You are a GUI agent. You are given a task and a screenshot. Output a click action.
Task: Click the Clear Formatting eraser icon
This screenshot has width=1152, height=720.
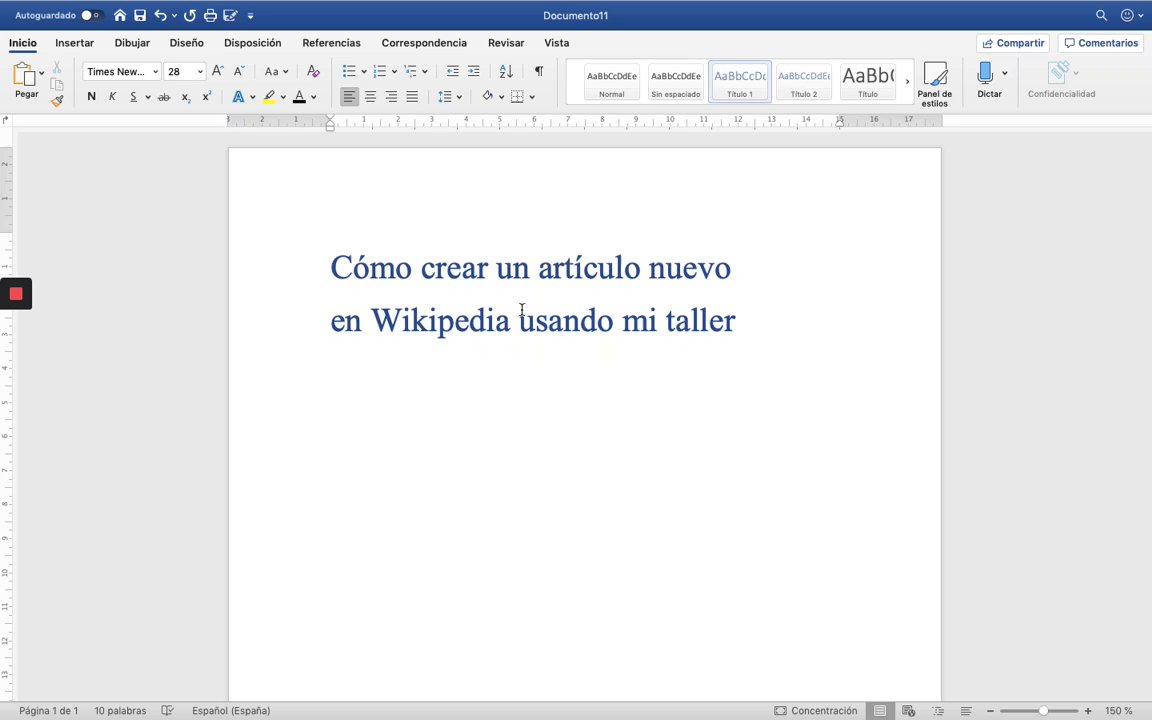[313, 71]
